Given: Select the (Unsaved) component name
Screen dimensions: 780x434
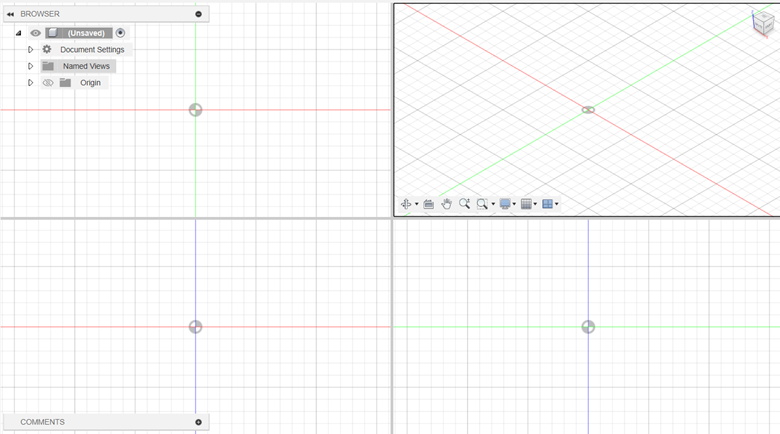Looking at the screenshot, I should [87, 33].
